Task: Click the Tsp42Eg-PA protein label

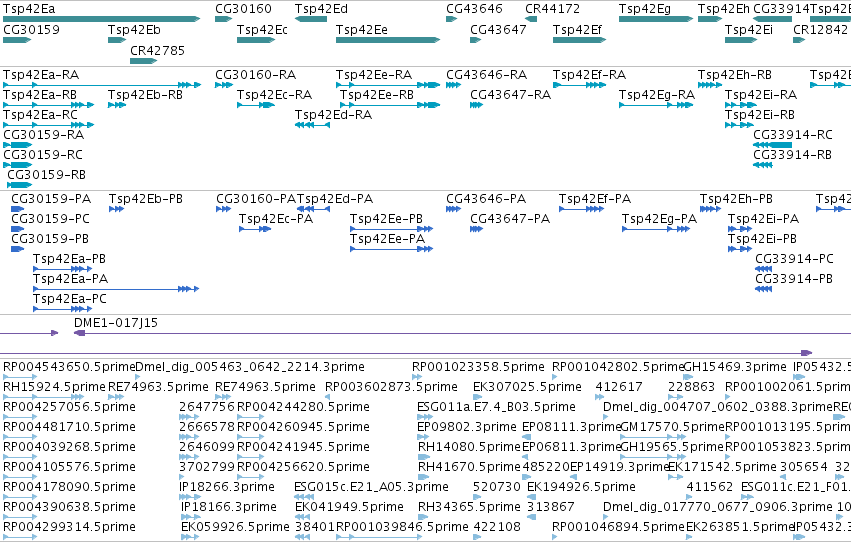Action: pyautogui.click(x=659, y=219)
